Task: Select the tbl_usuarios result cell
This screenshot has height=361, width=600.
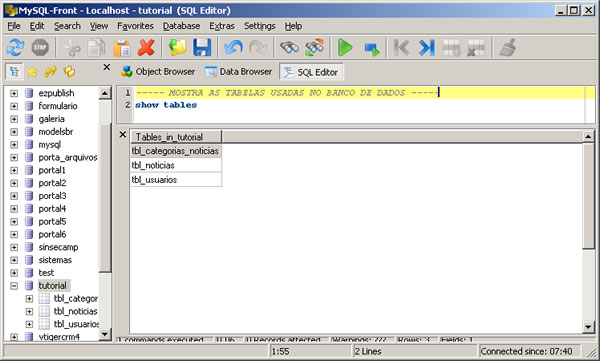Action: pos(176,180)
